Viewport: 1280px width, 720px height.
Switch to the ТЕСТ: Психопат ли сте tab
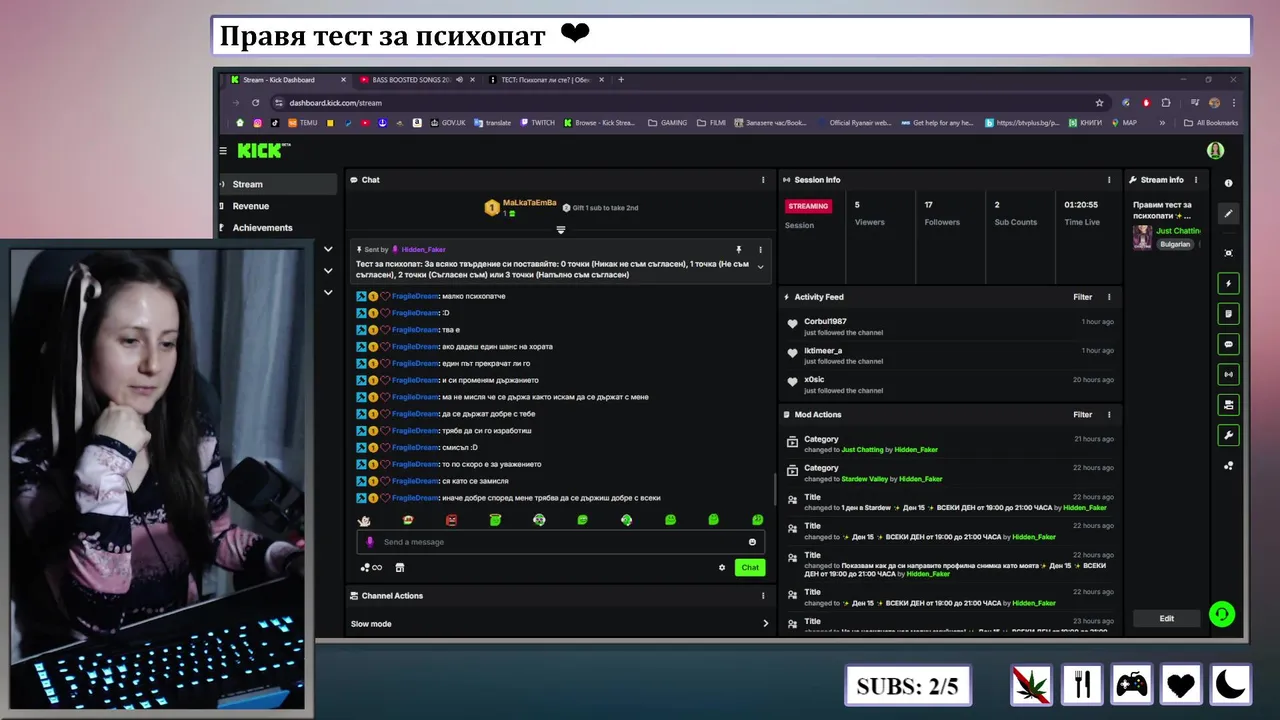point(547,80)
